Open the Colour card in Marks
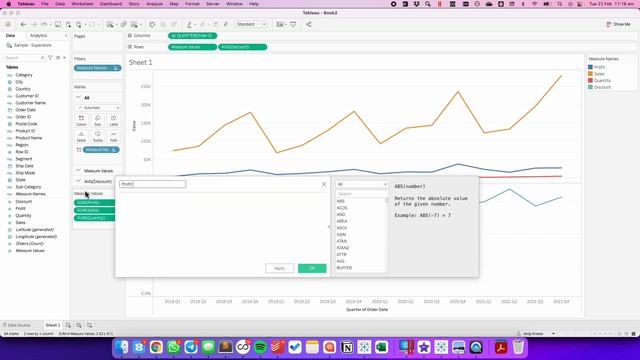The image size is (640, 360). (x=81, y=120)
